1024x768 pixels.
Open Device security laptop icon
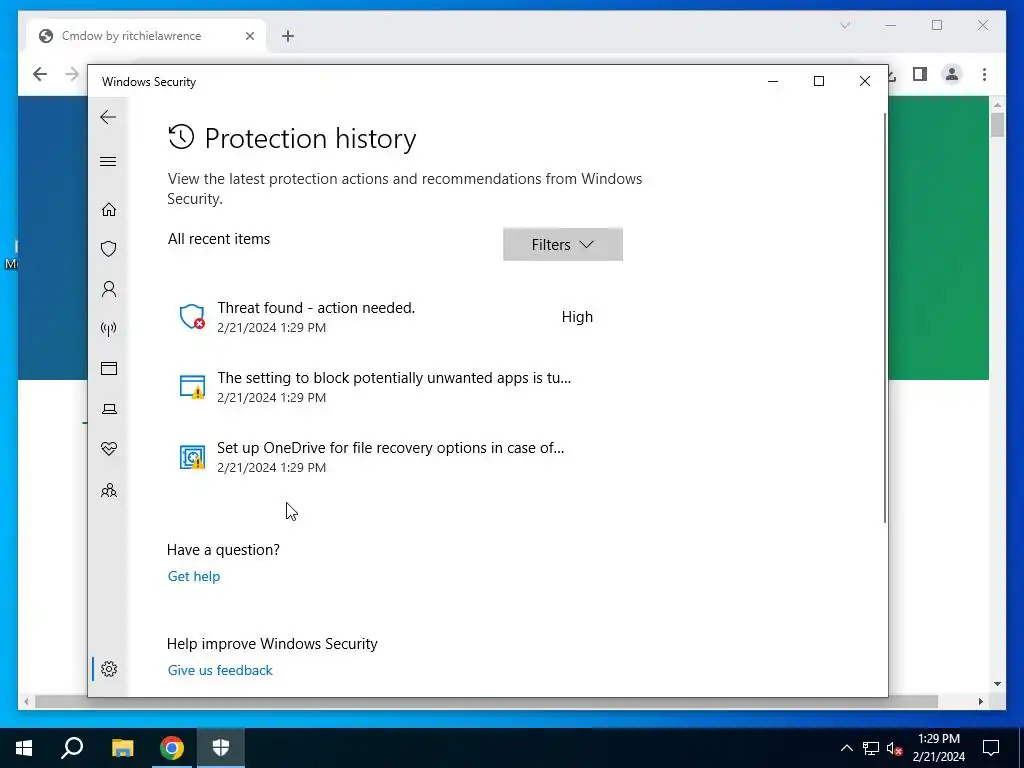(108, 409)
